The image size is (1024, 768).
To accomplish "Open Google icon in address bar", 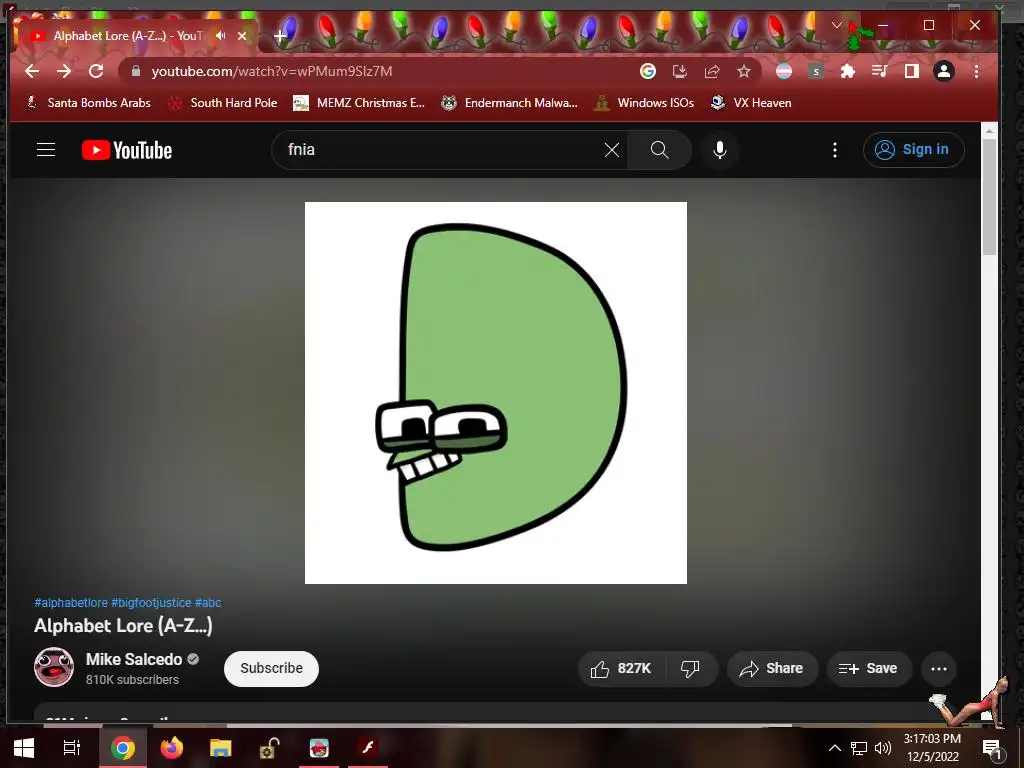I will point(647,71).
